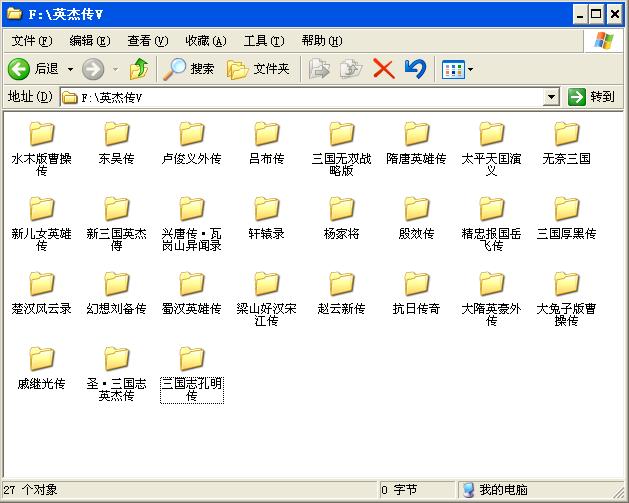The width and height of the screenshot is (629, 503).
Task: Click the address field showing F:\英杰传V
Action: click(x=300, y=97)
